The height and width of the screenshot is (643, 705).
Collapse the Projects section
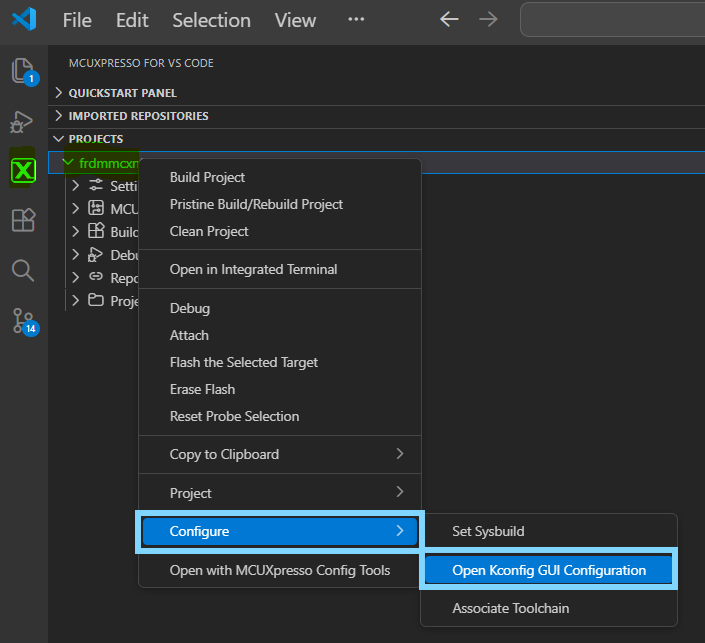[95, 139]
